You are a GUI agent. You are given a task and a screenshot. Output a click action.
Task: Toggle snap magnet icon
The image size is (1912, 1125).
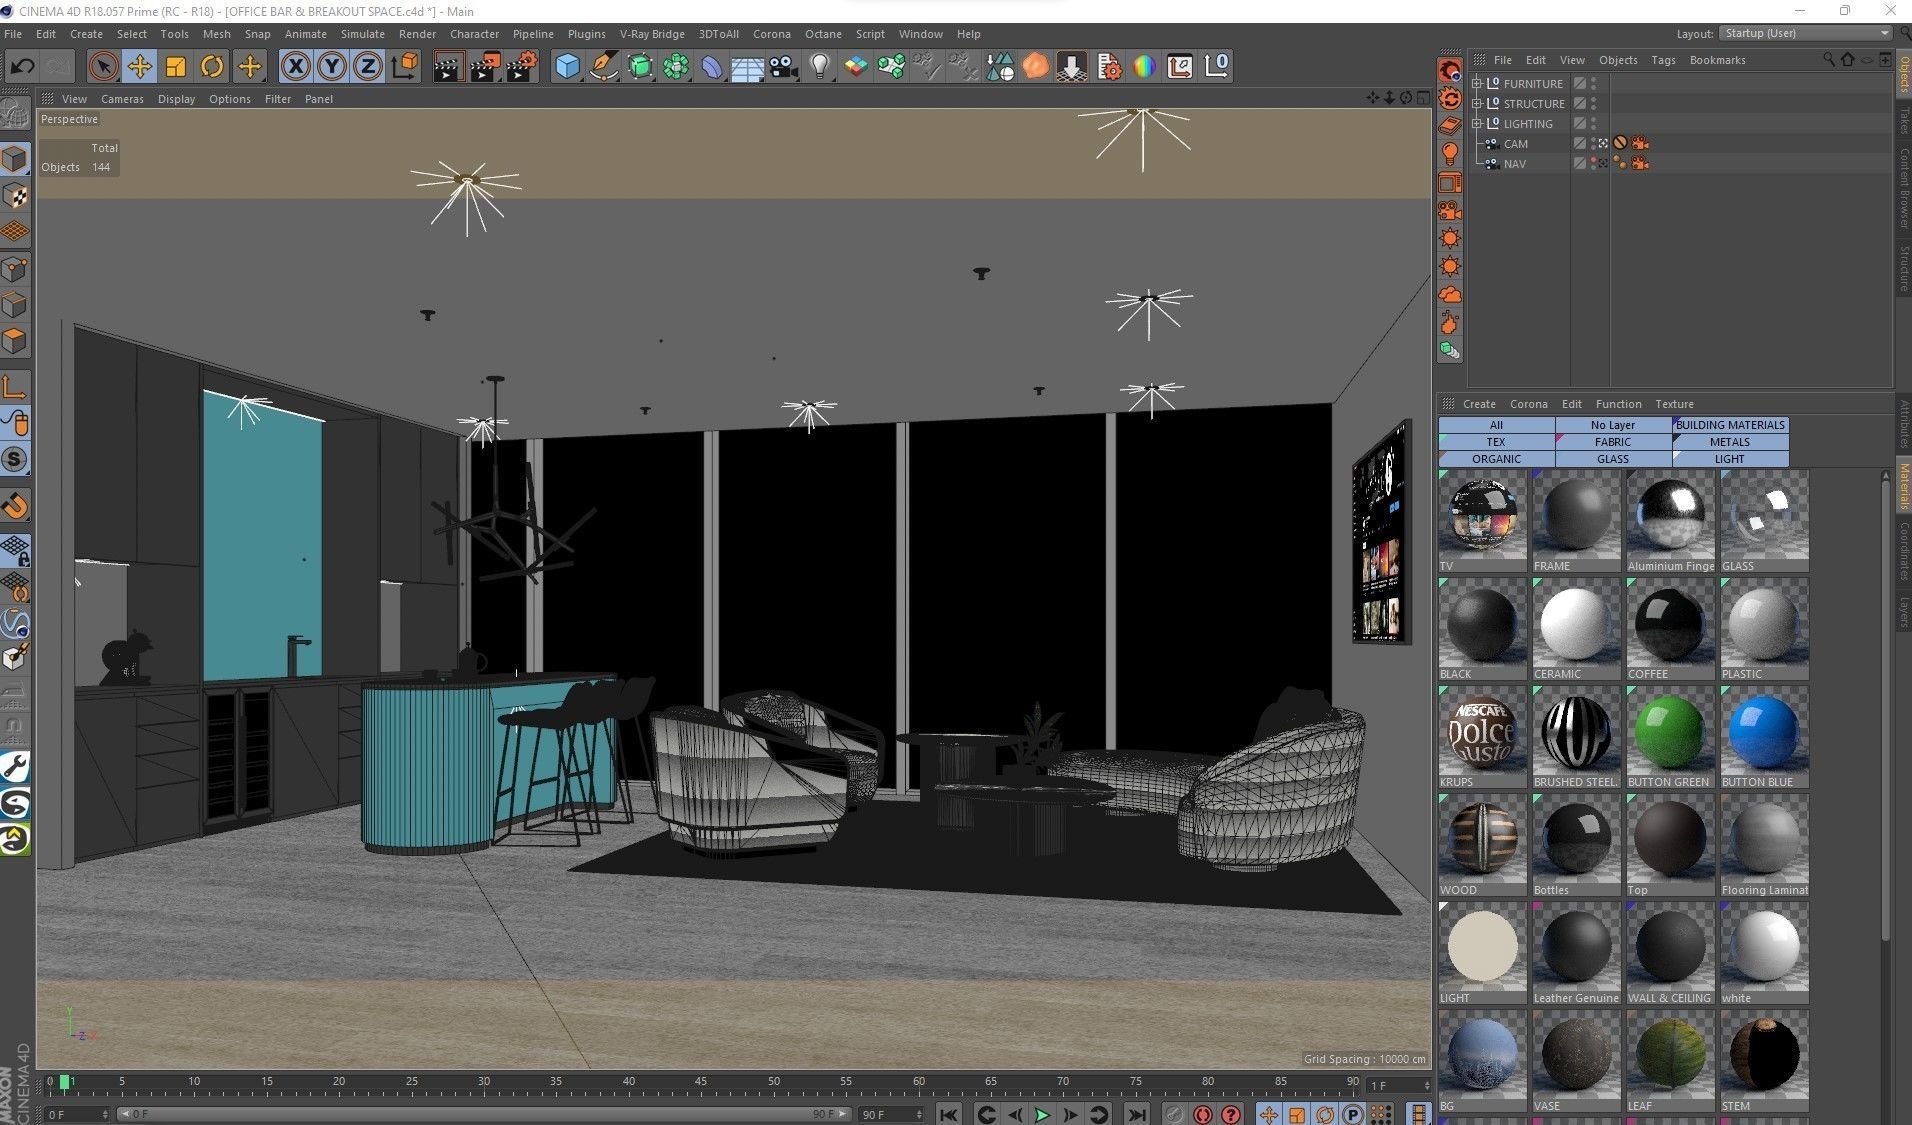pyautogui.click(x=15, y=506)
